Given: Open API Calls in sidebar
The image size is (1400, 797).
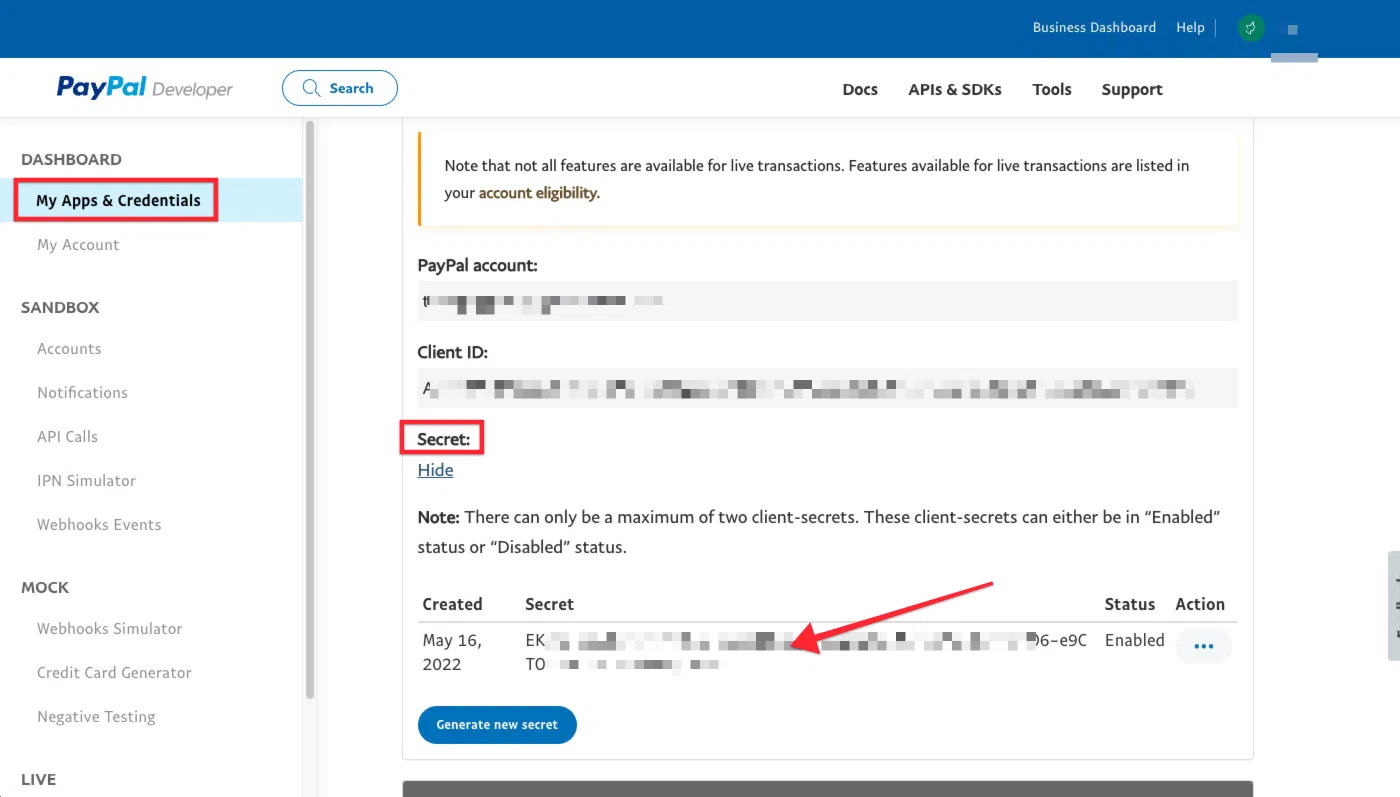Looking at the screenshot, I should [x=67, y=437].
